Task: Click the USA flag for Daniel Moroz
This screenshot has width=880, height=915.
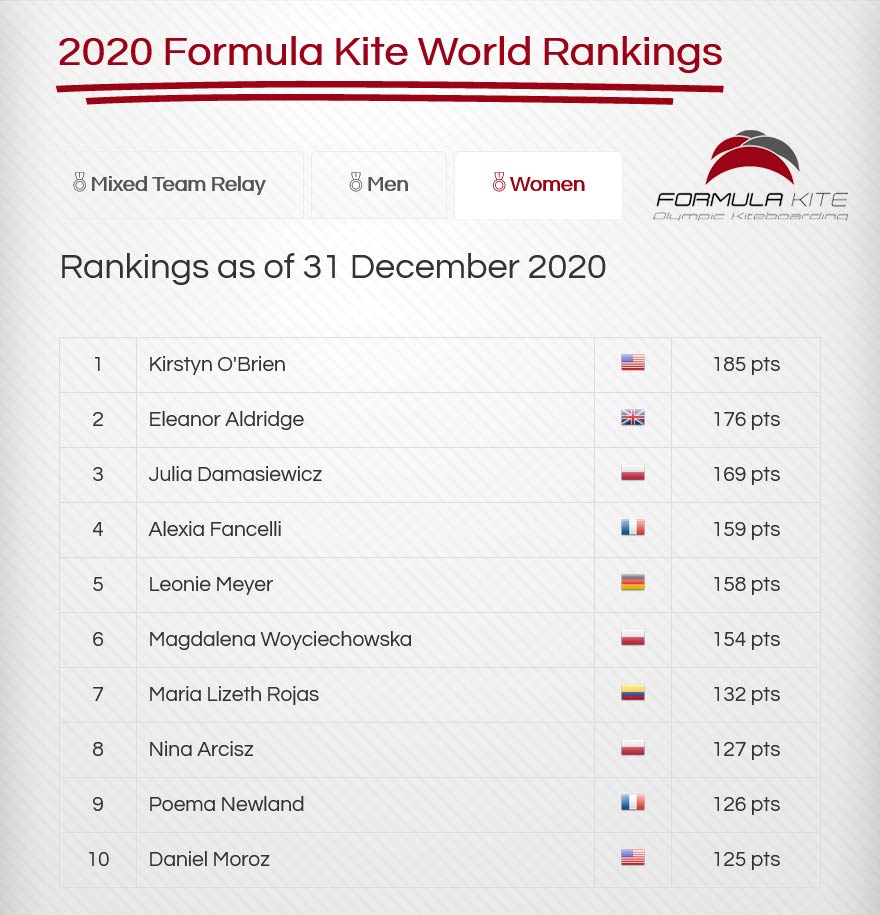Action: 633,858
